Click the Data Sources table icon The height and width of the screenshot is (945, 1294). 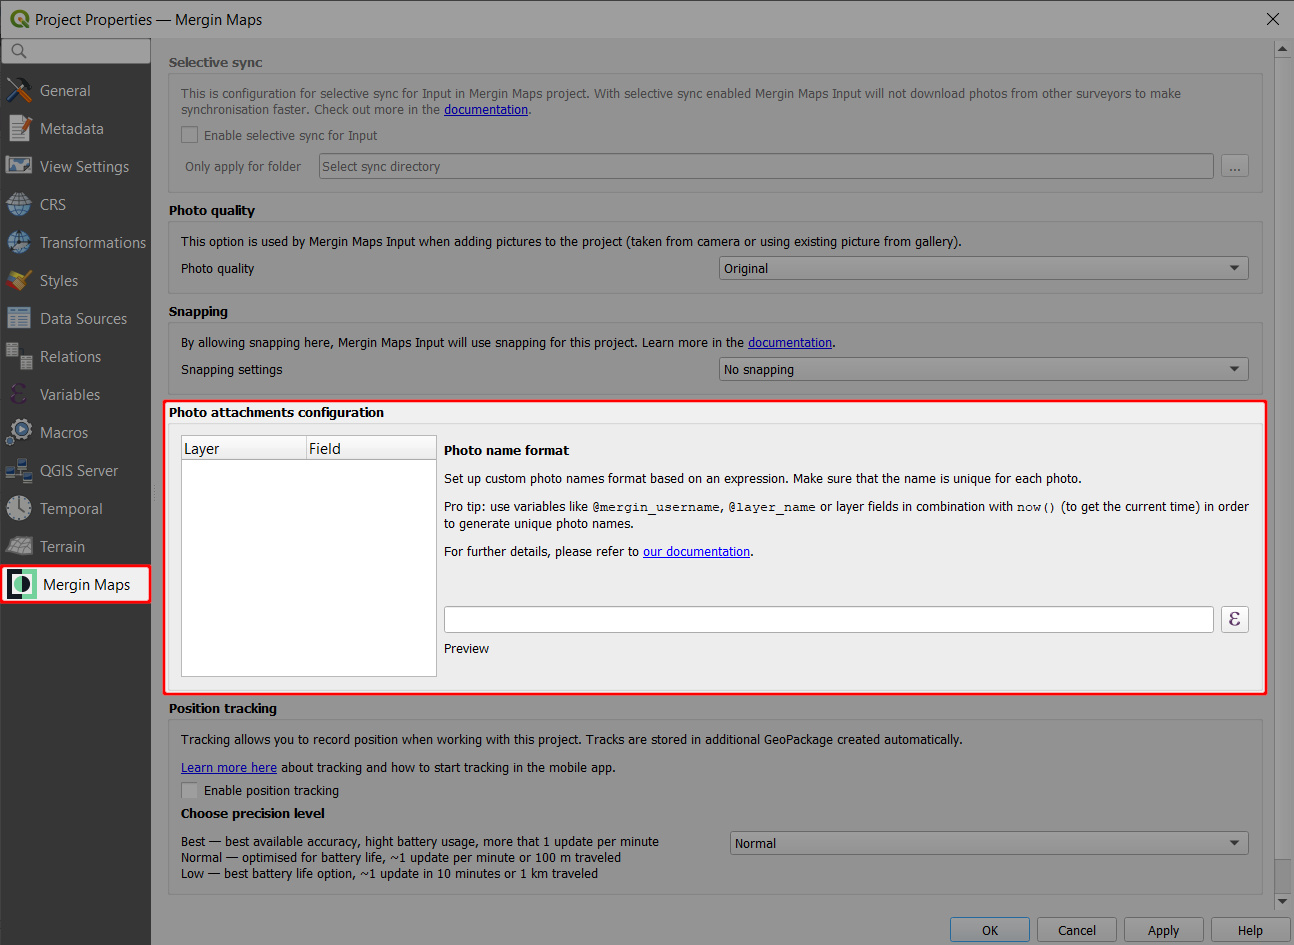point(19,318)
